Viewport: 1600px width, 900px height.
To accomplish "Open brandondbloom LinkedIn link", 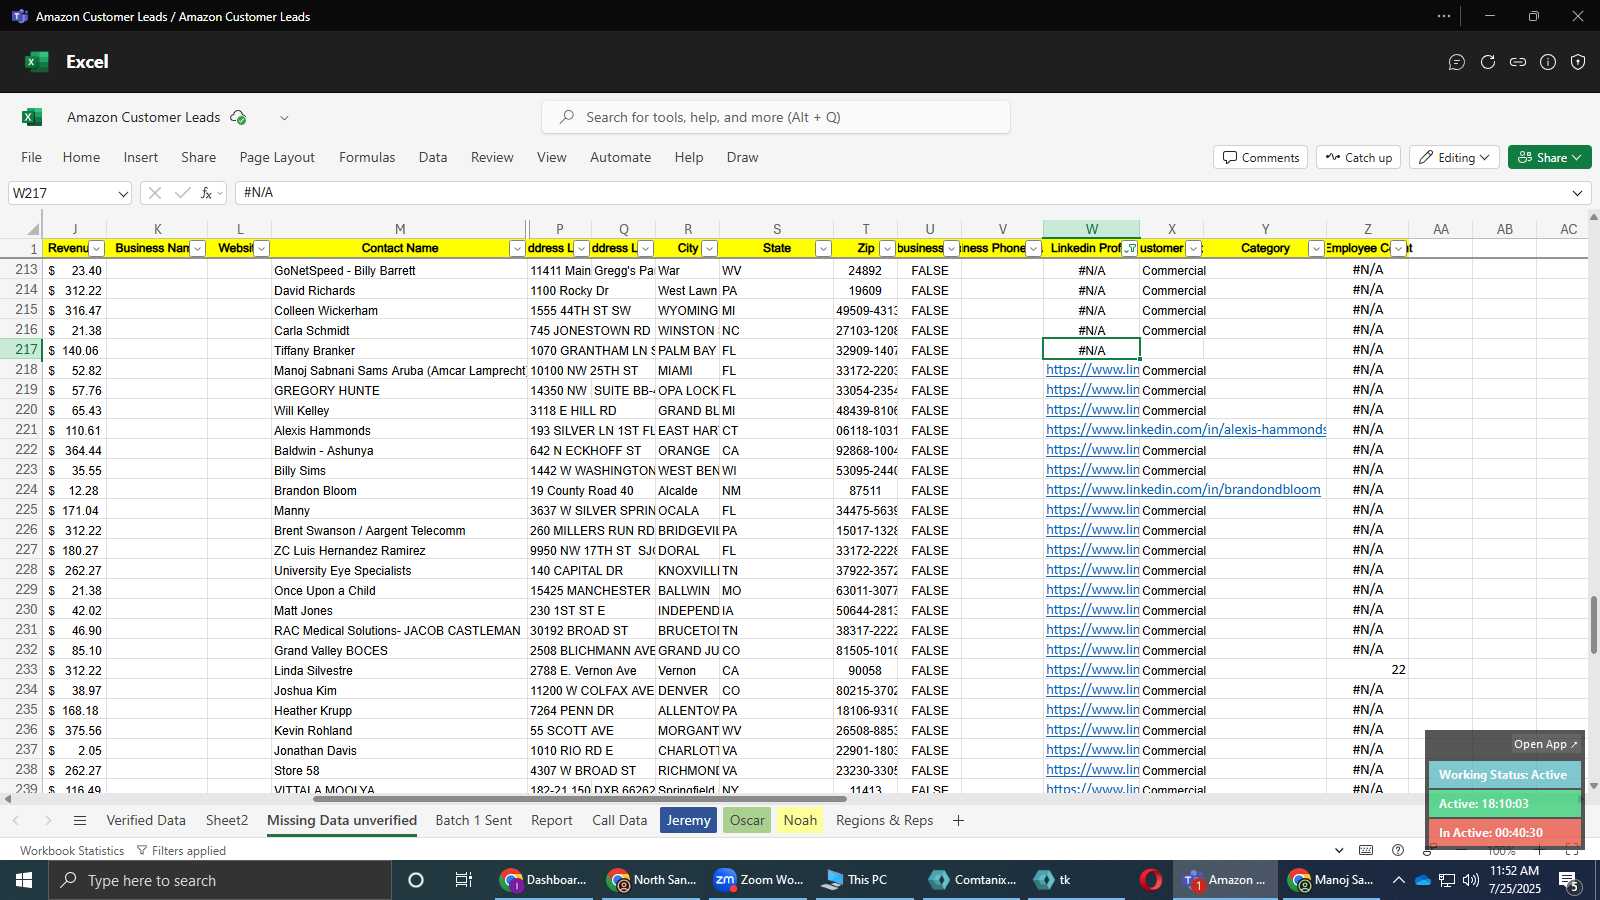I will coord(1183,490).
